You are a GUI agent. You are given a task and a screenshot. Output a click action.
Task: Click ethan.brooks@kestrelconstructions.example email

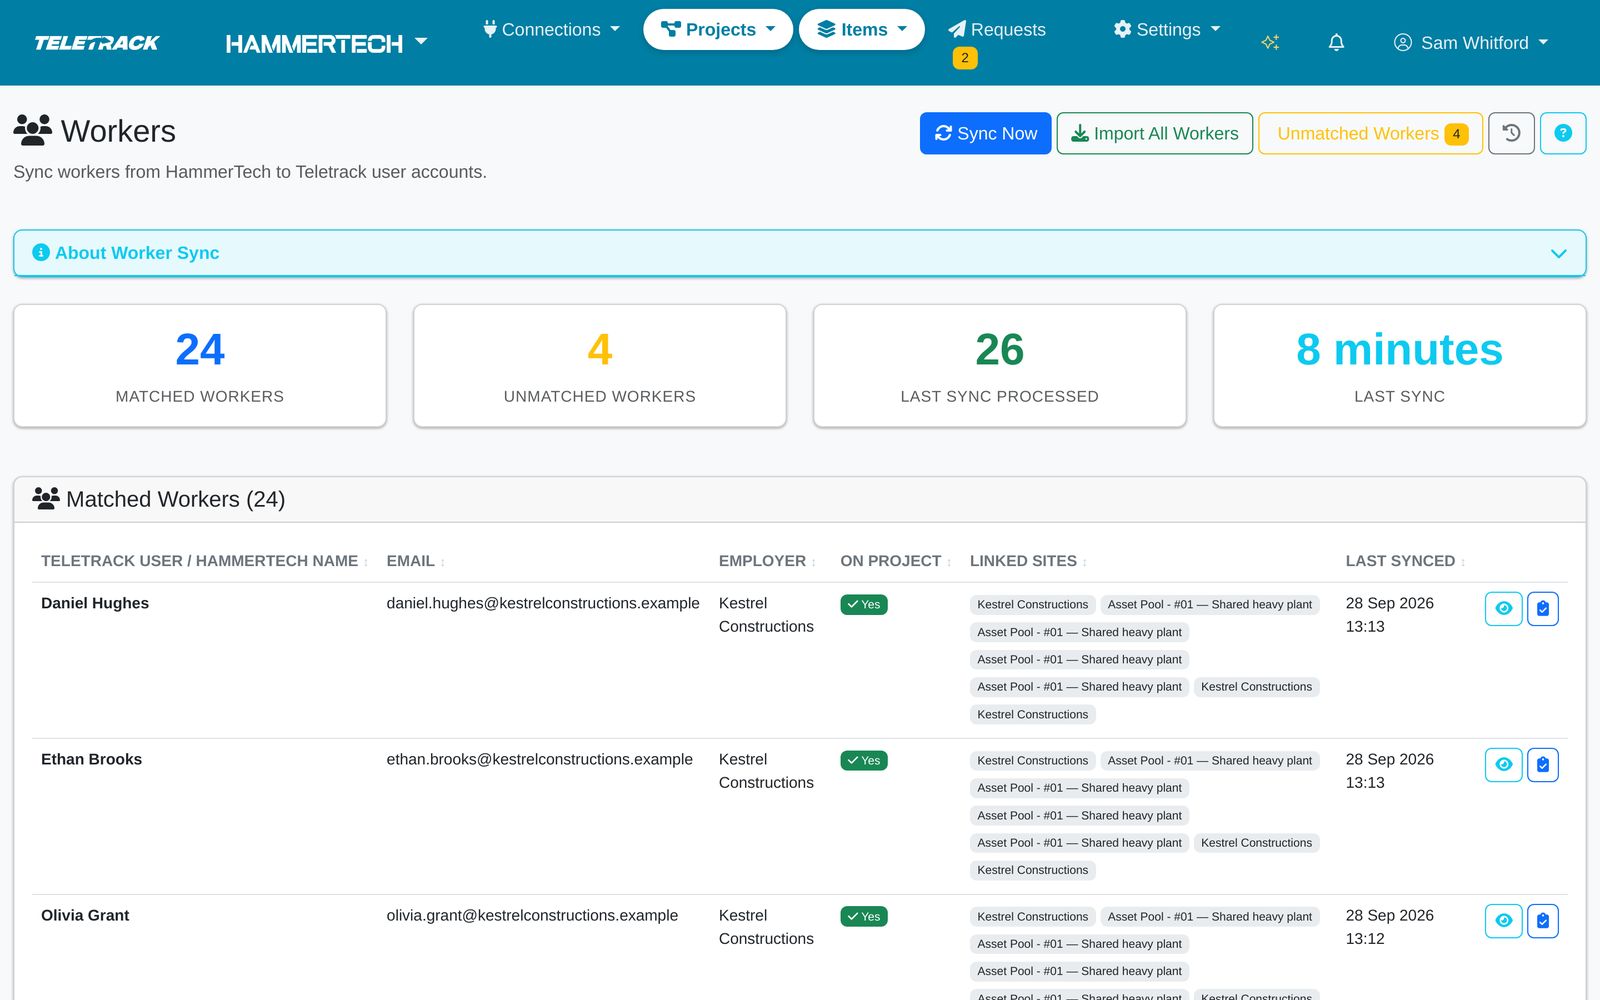pos(540,759)
